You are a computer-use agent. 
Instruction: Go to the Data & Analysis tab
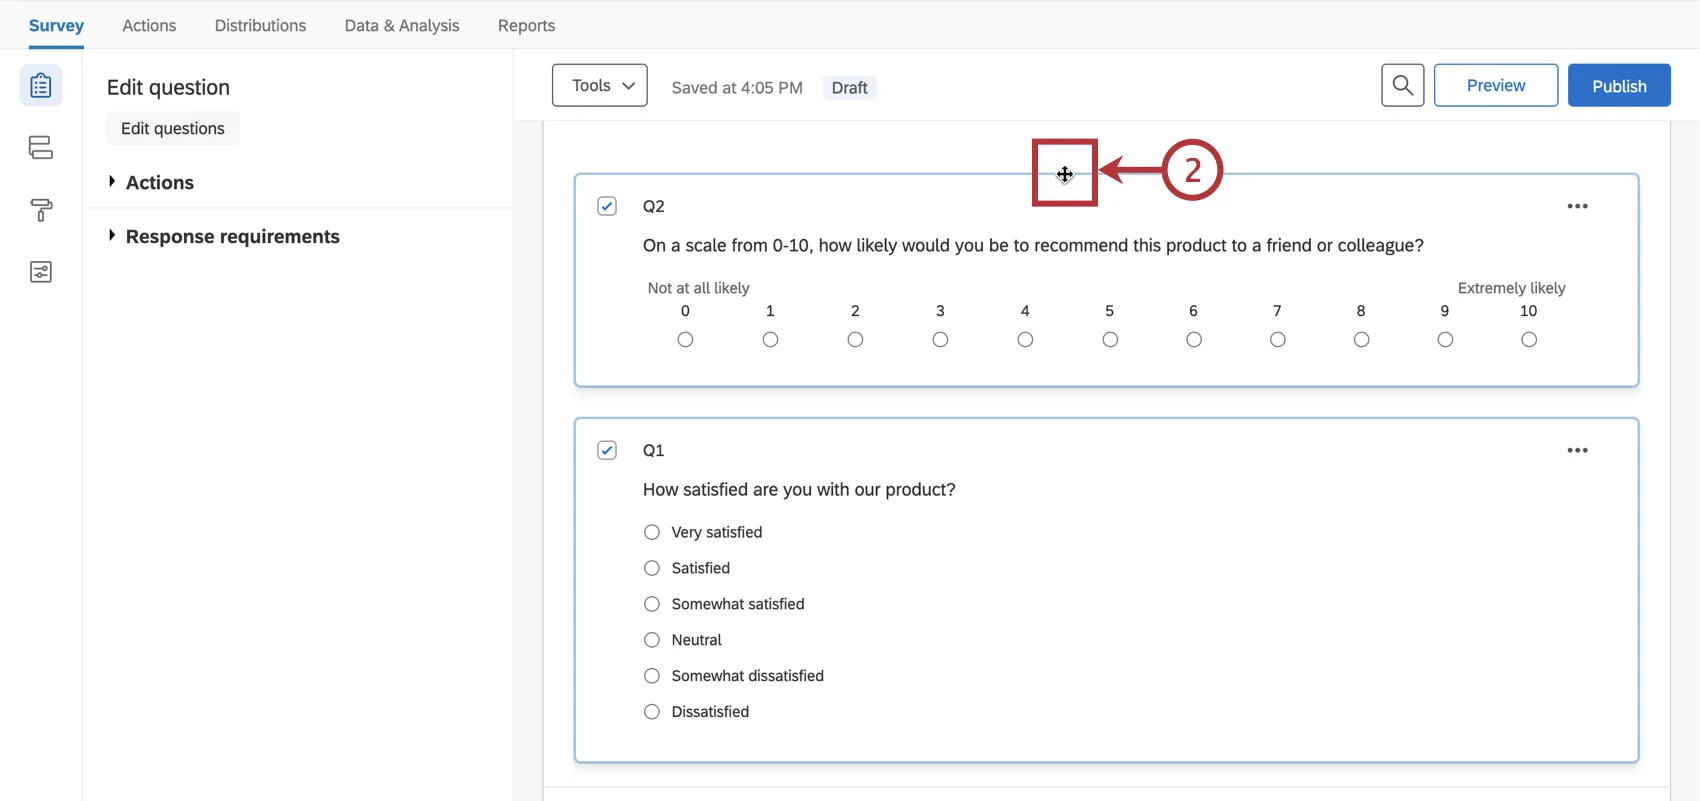[x=402, y=26]
